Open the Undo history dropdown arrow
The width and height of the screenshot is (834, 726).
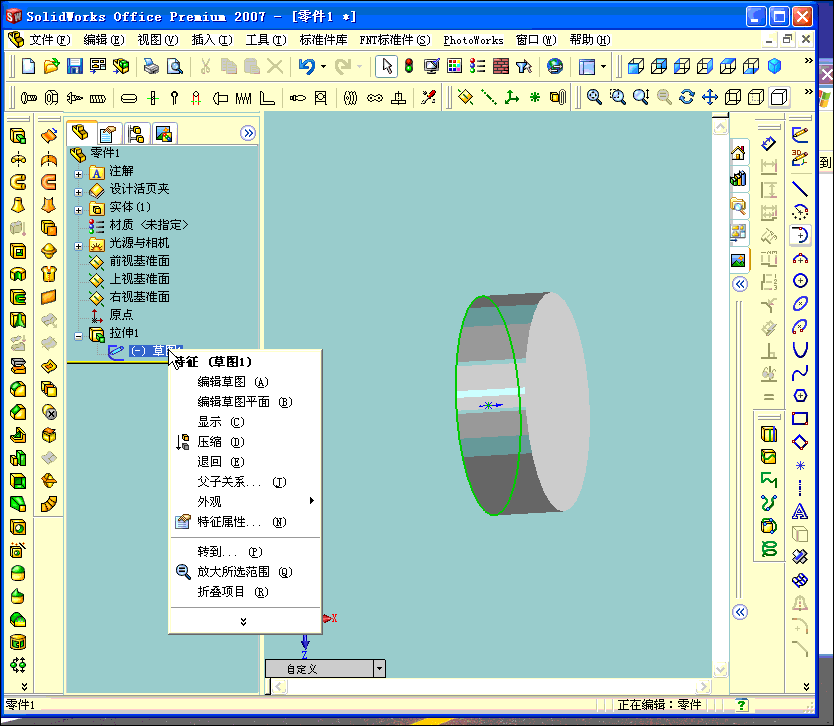click(323, 66)
